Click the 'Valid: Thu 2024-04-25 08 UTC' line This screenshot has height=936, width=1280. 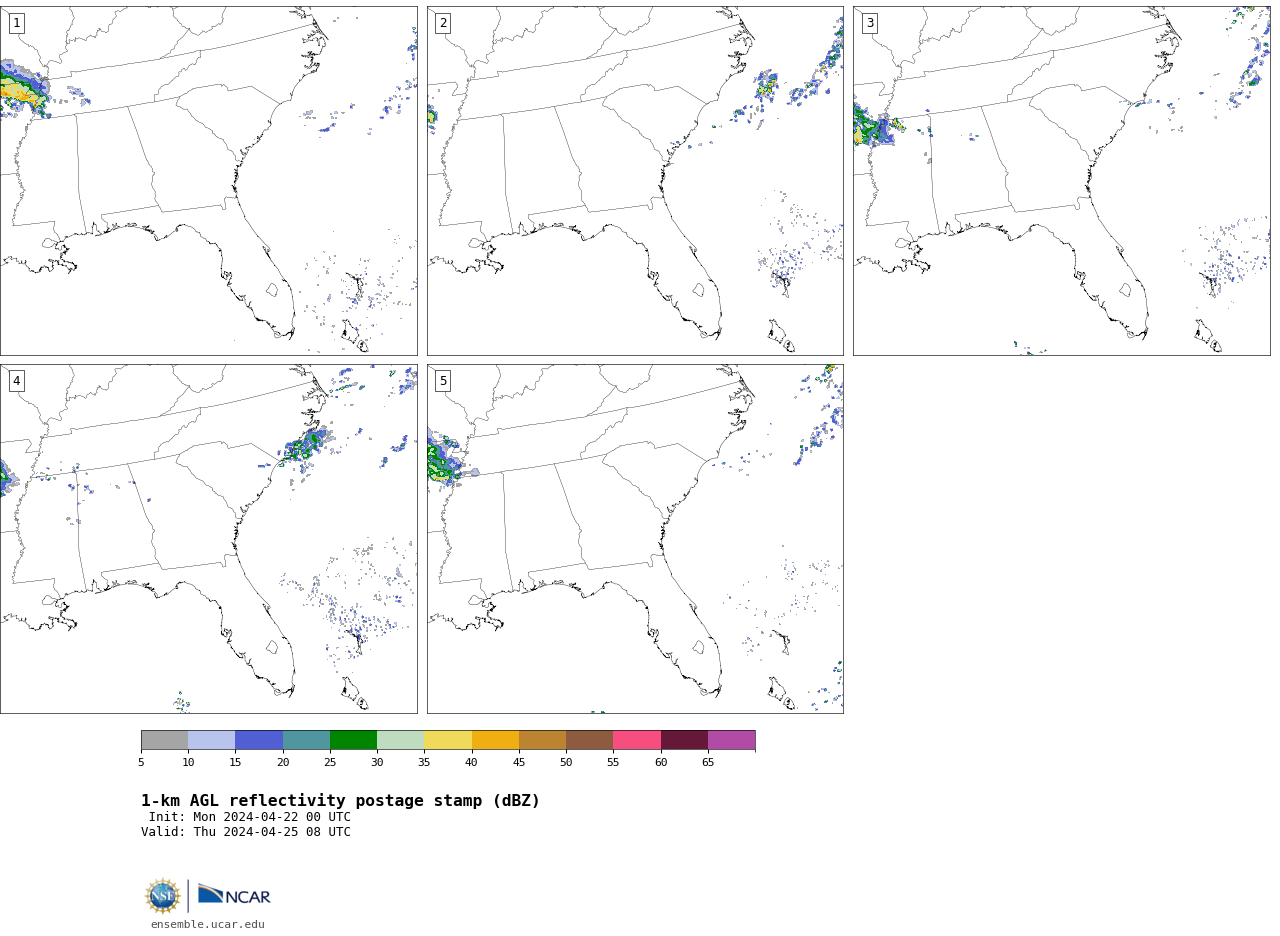246,832
